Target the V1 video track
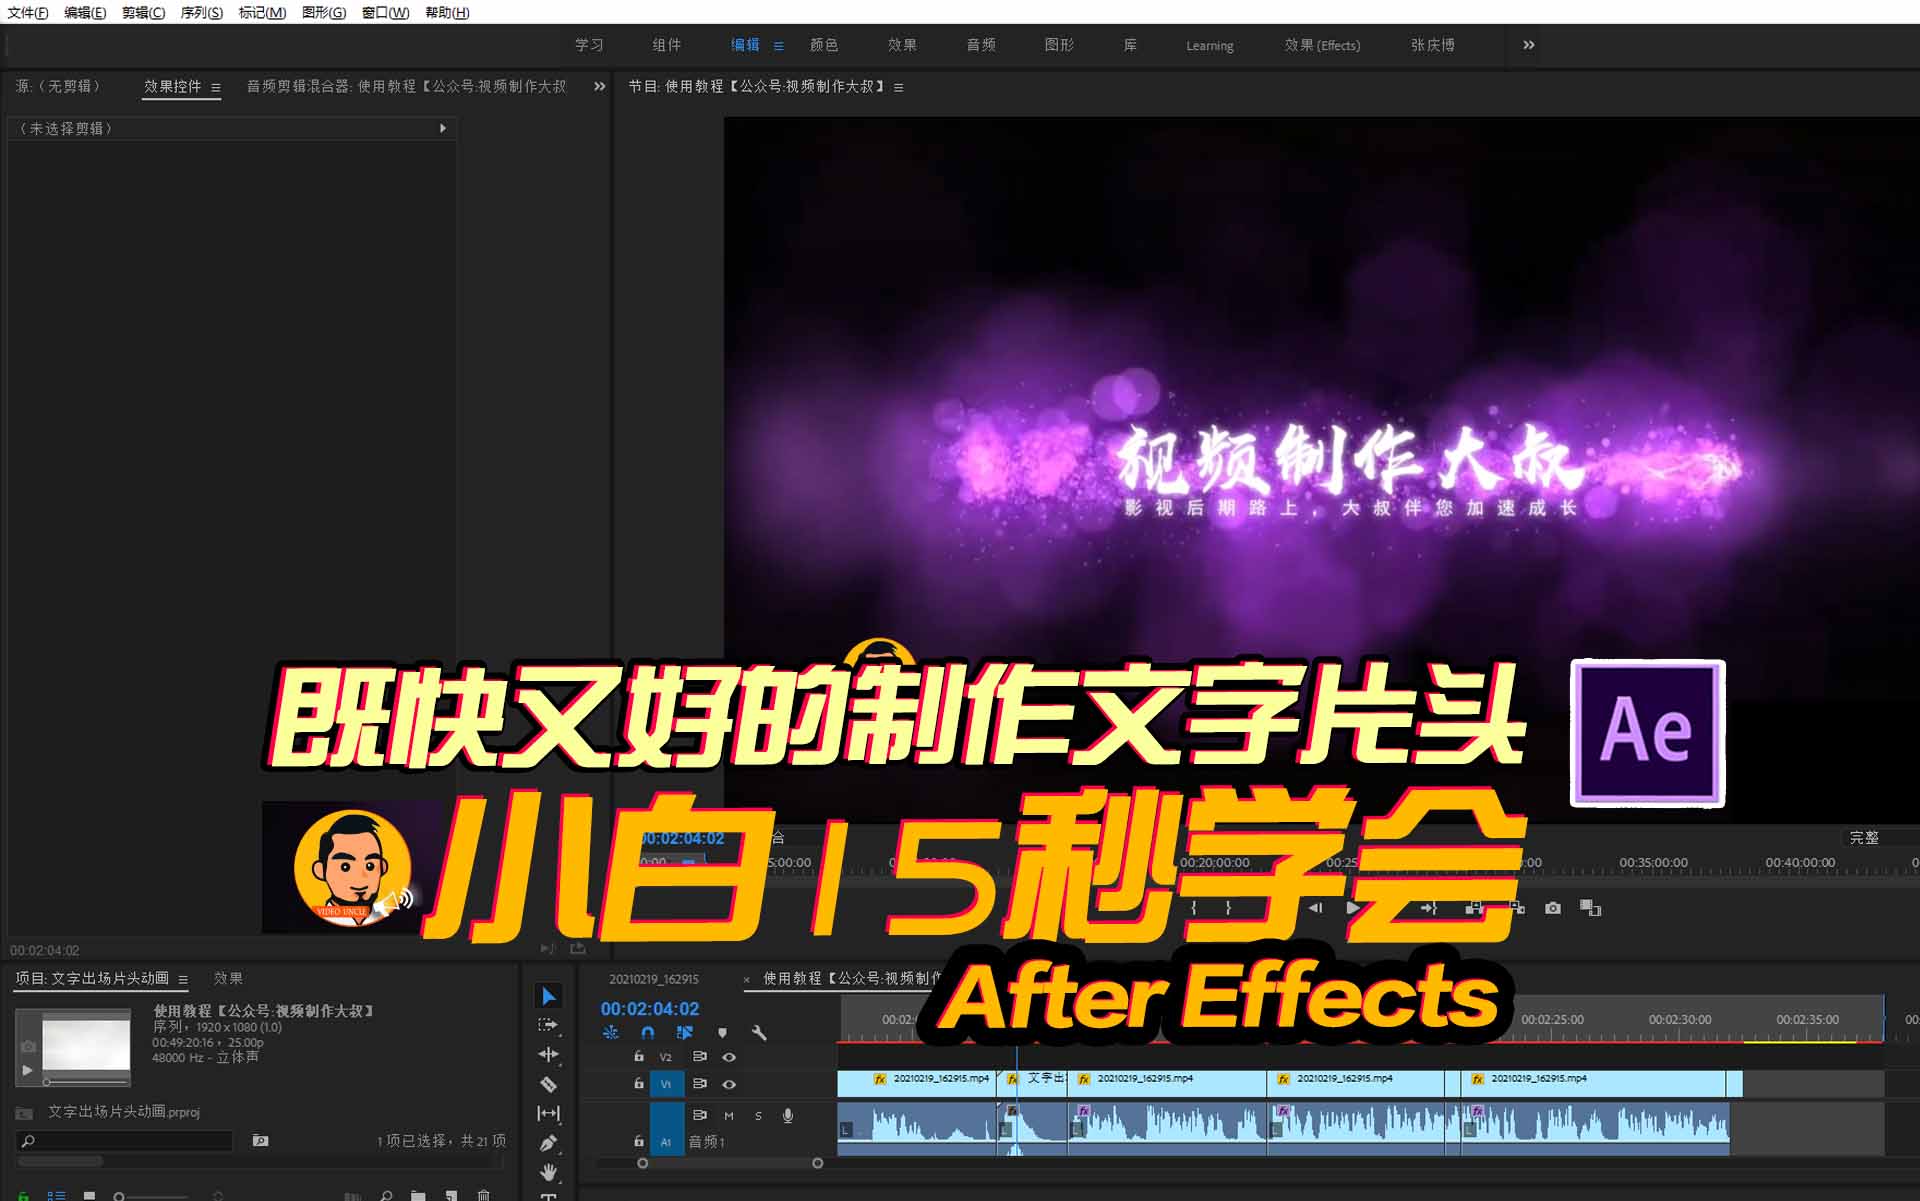 (666, 1083)
